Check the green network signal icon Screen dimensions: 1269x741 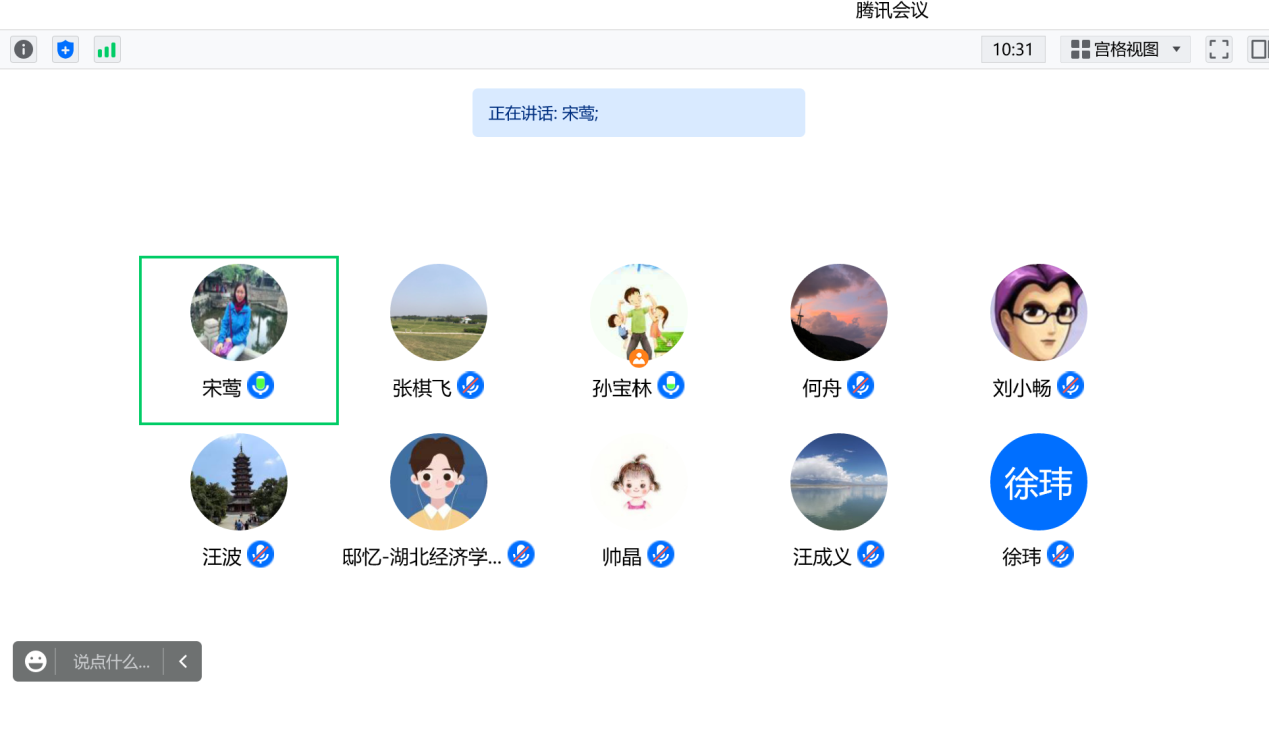(107, 49)
